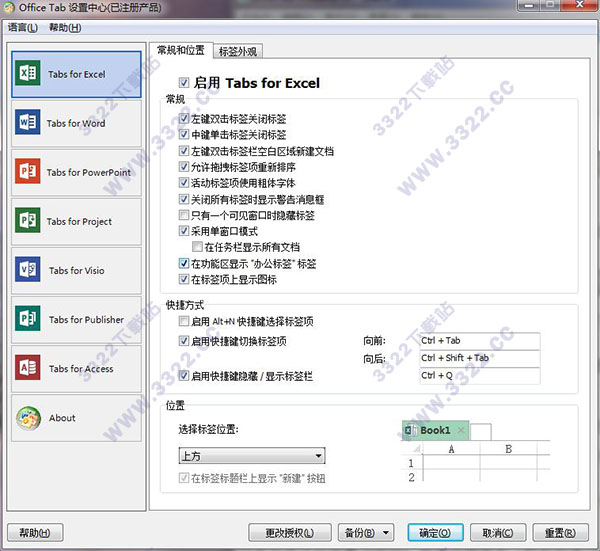Click the Excel icon on Book1 preview tab
Viewport: 600px width, 551px height.
(411, 430)
